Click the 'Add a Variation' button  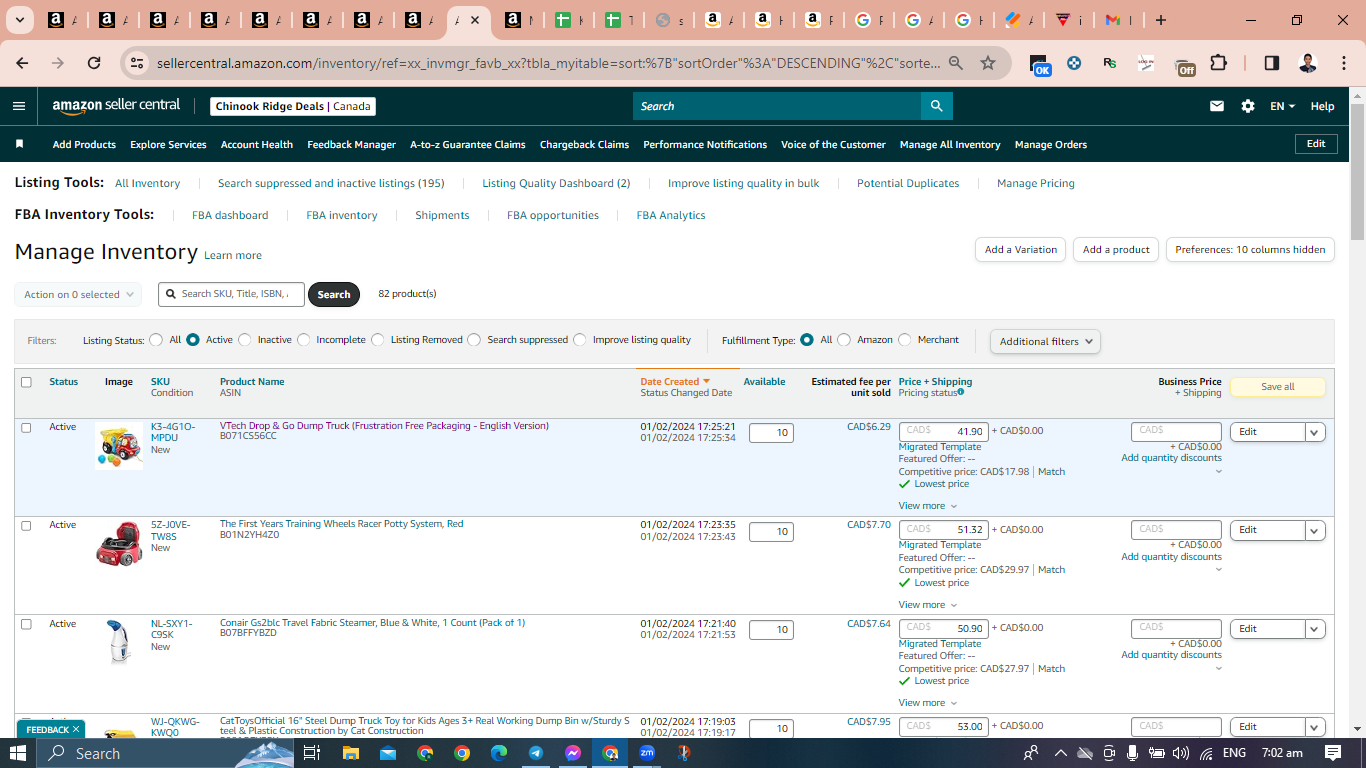click(1020, 250)
